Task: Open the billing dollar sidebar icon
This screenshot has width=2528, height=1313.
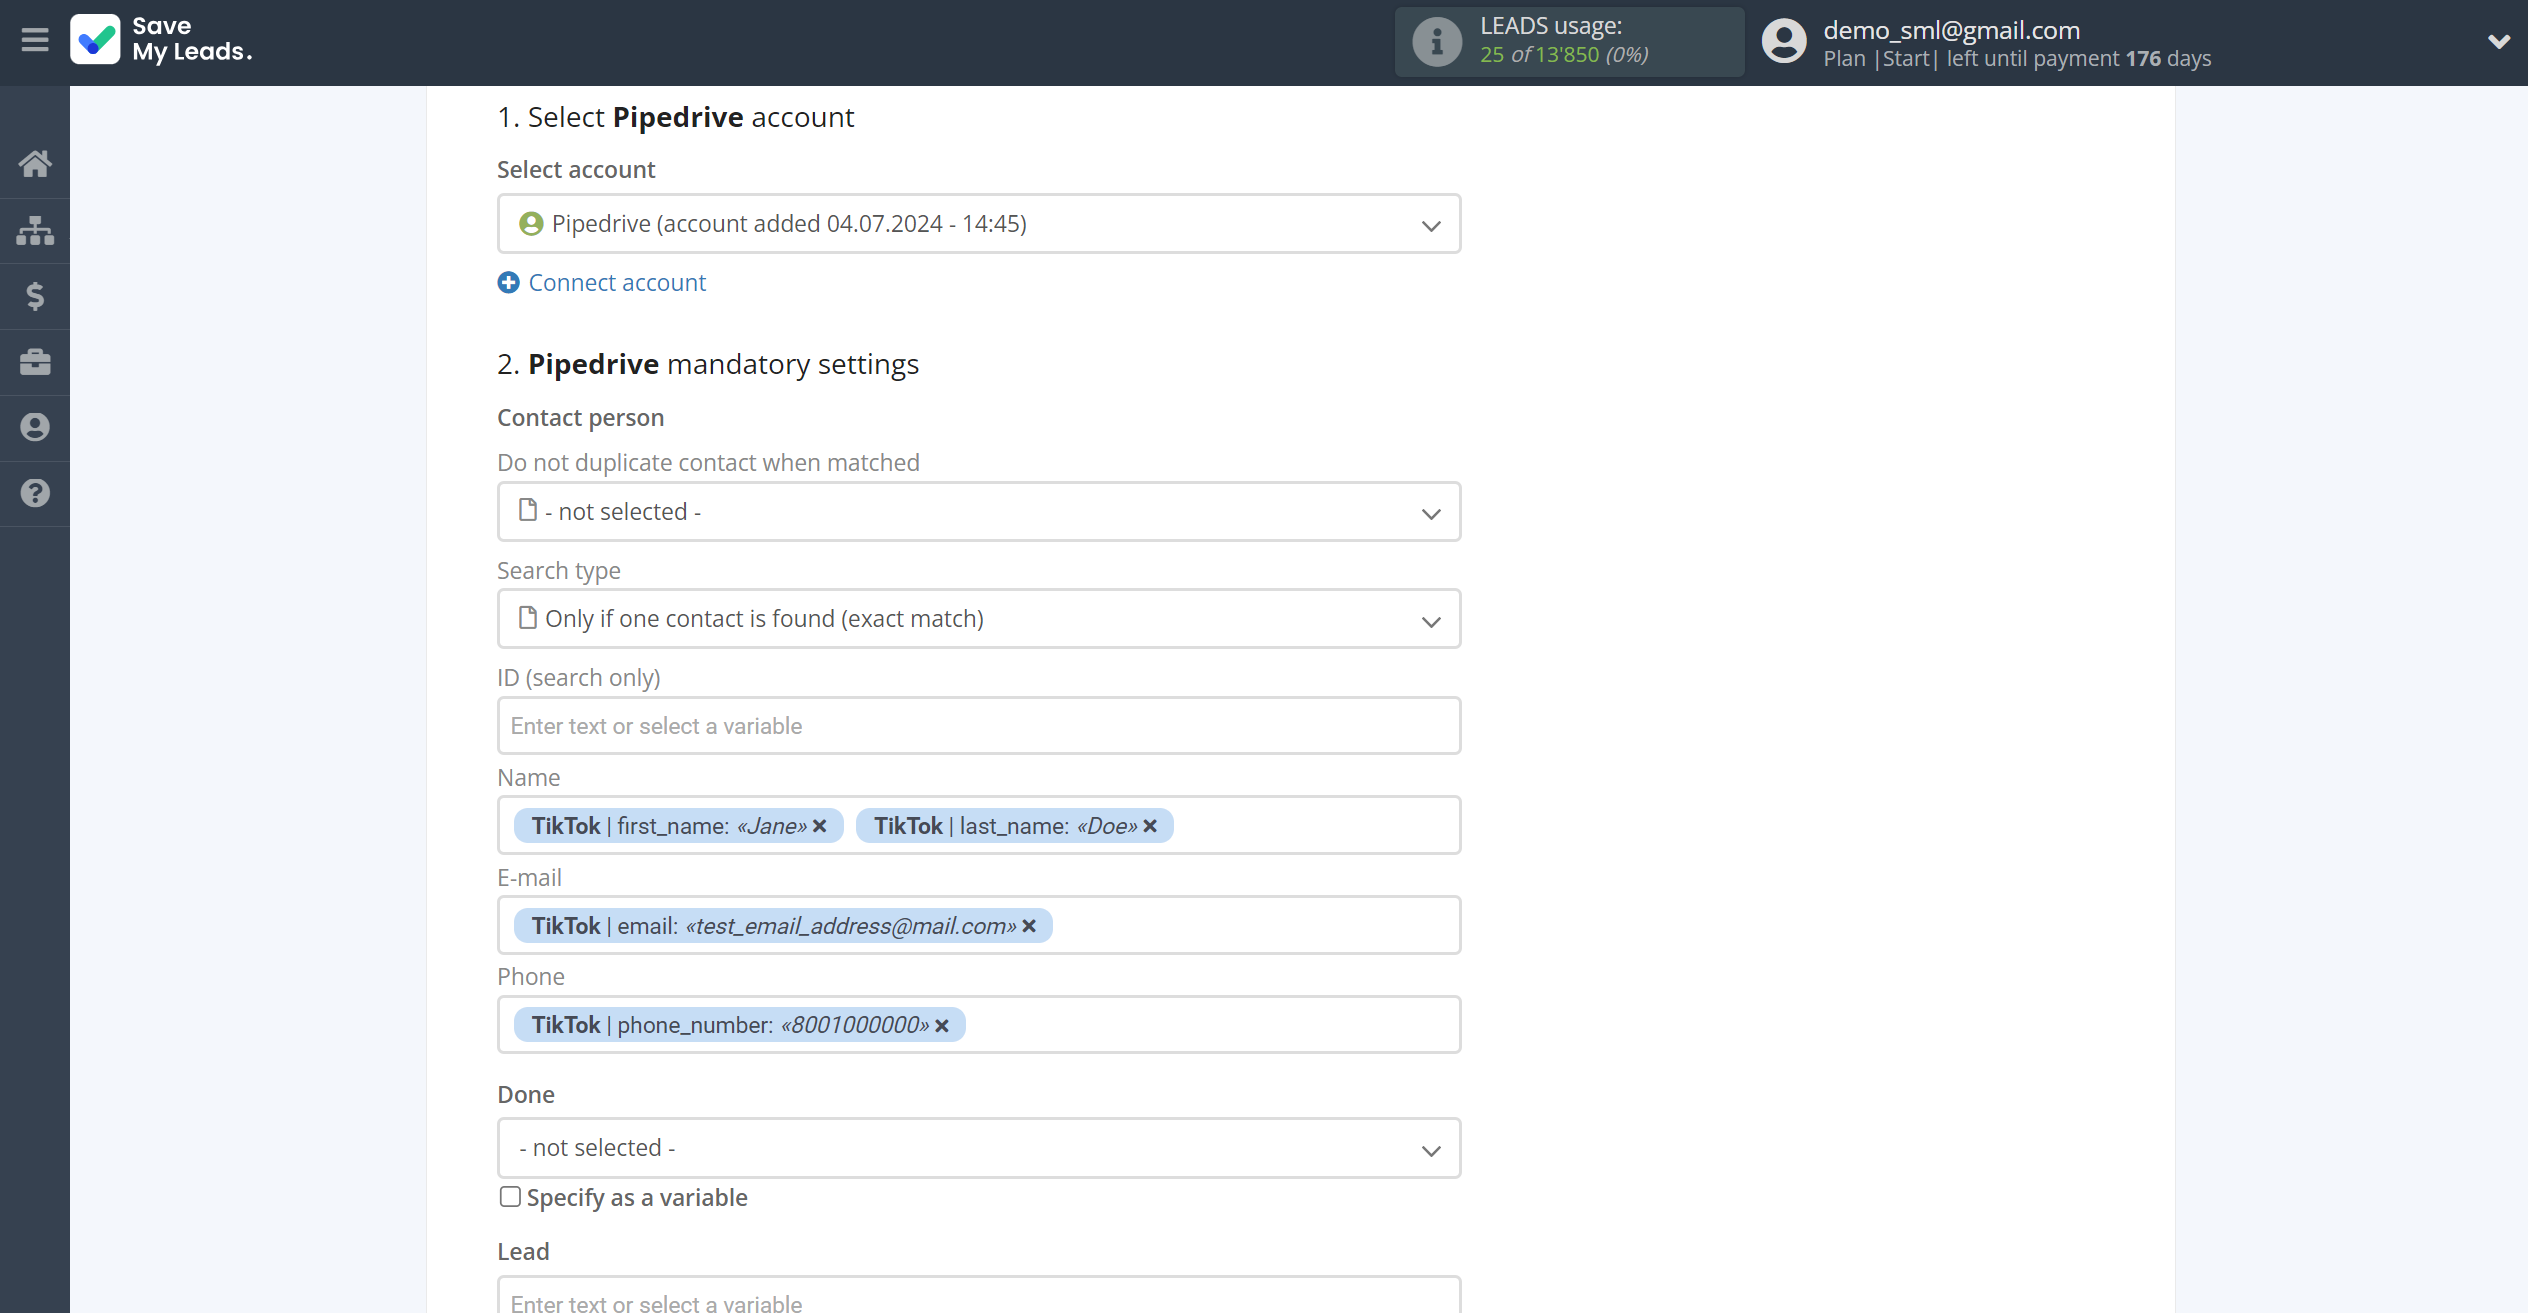Action: [x=35, y=296]
